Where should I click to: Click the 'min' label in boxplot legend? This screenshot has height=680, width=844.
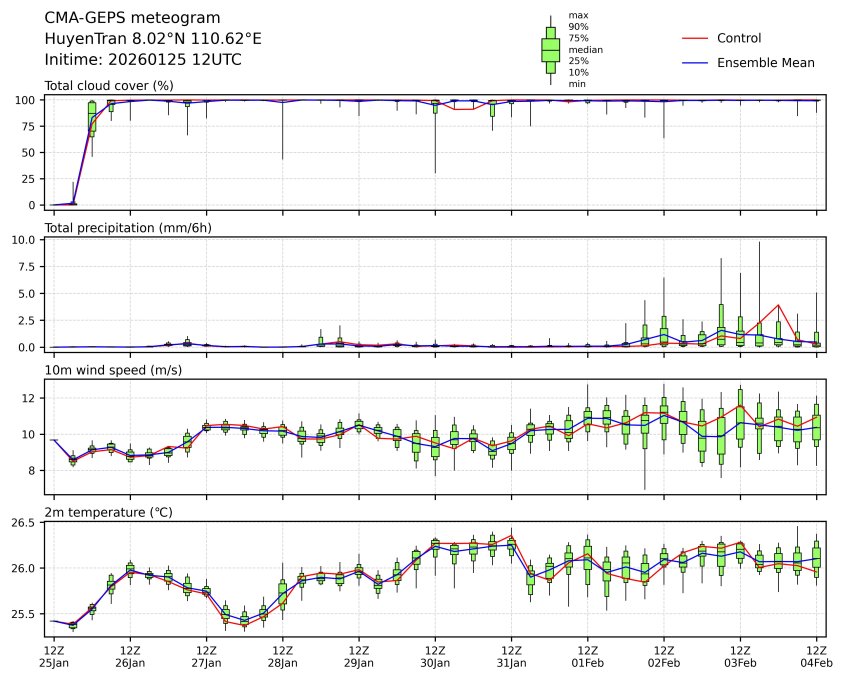click(x=577, y=84)
